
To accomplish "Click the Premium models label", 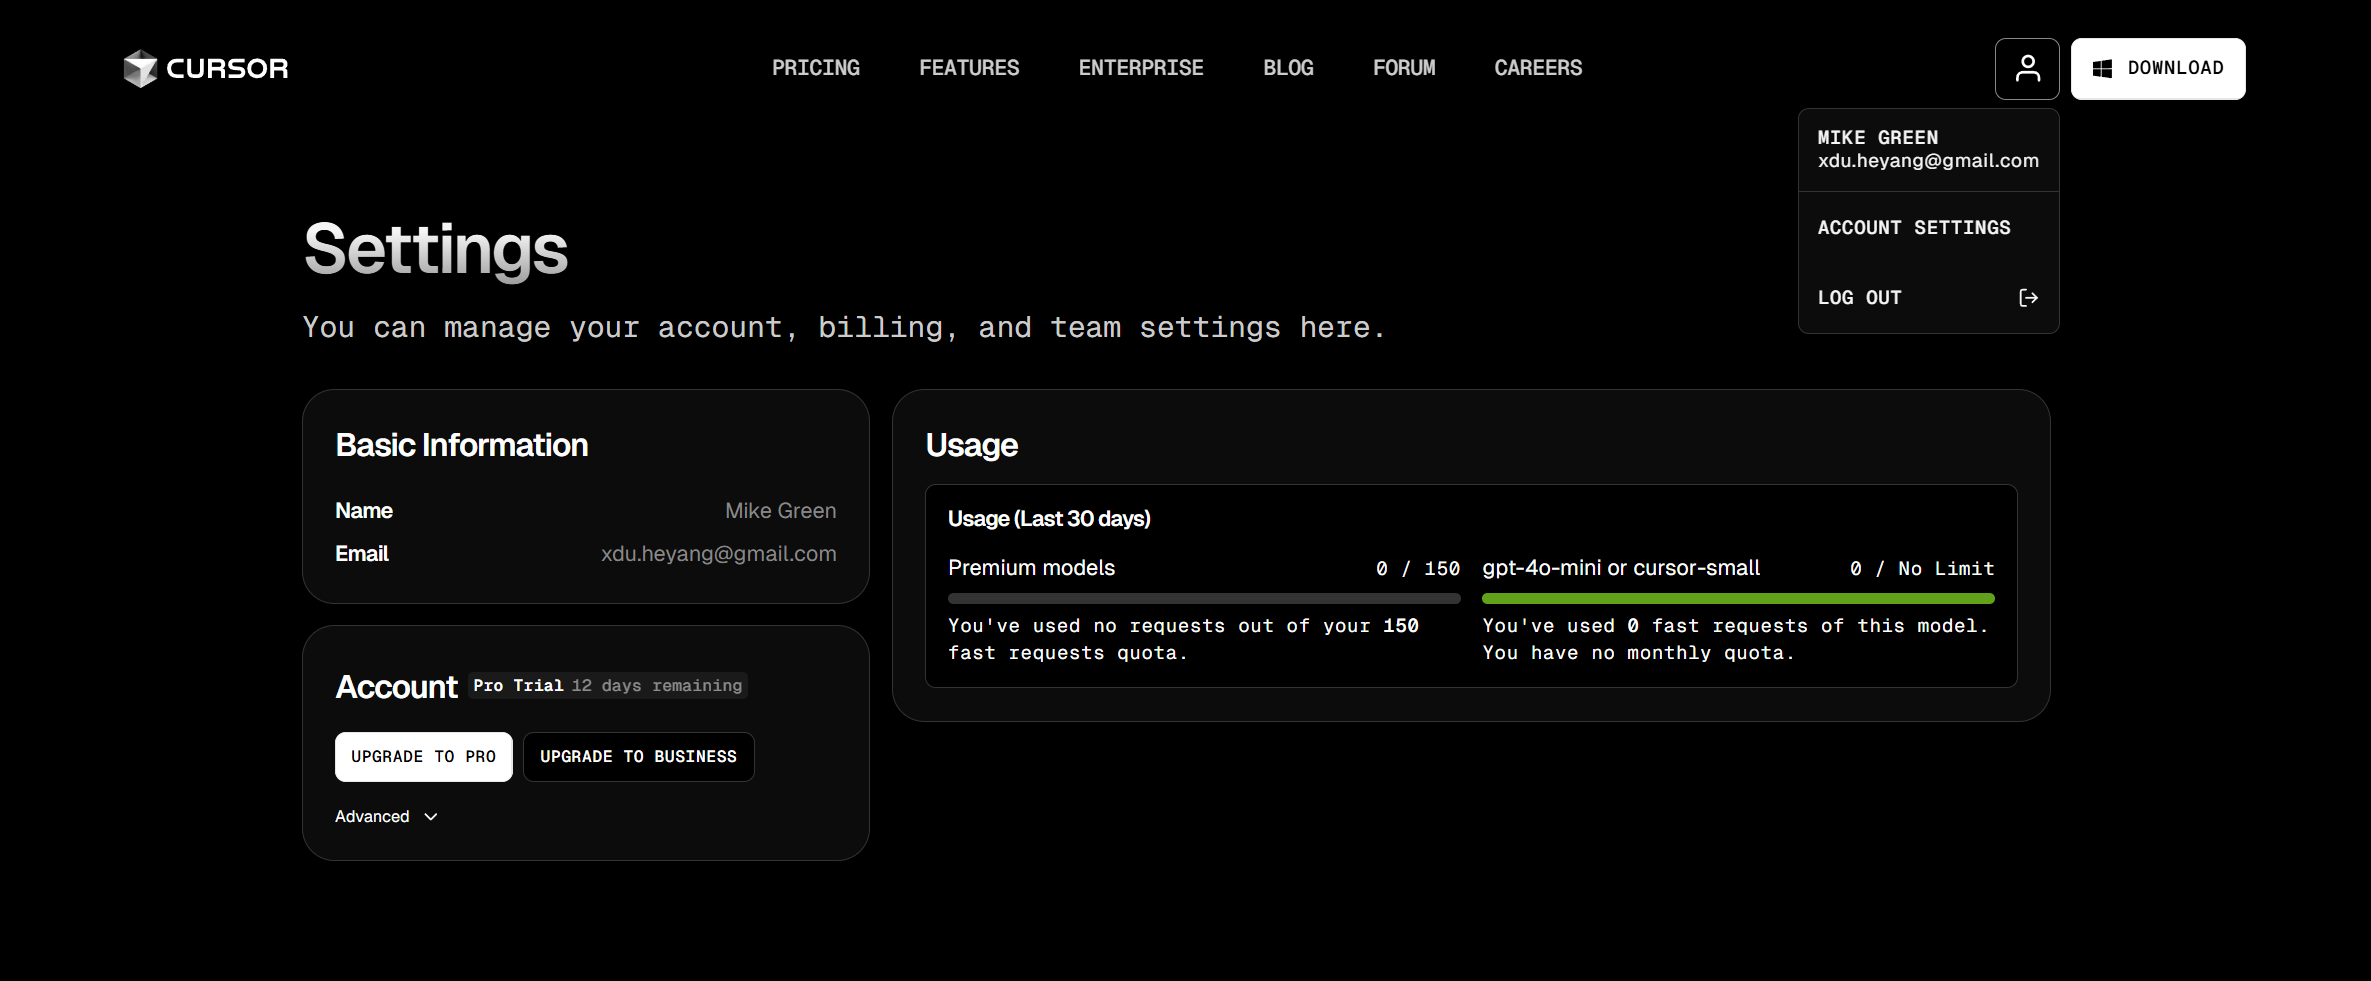I will [1031, 568].
